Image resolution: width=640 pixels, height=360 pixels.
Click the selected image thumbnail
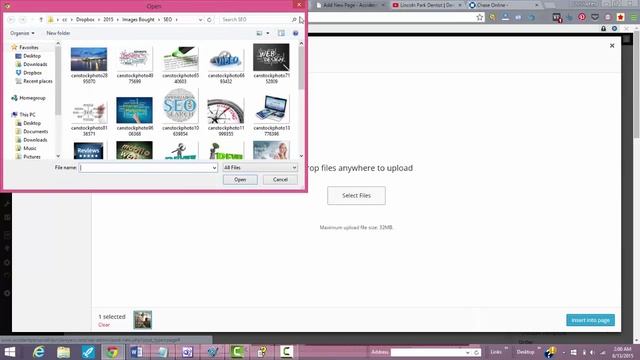pyautogui.click(x=142, y=320)
